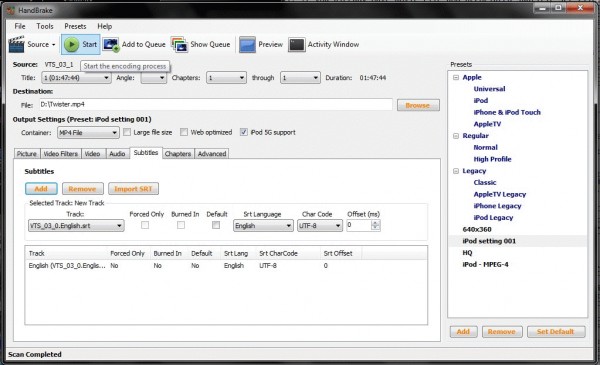Open the through chapter dropdown
The width and height of the screenshot is (600, 365).
click(300, 78)
